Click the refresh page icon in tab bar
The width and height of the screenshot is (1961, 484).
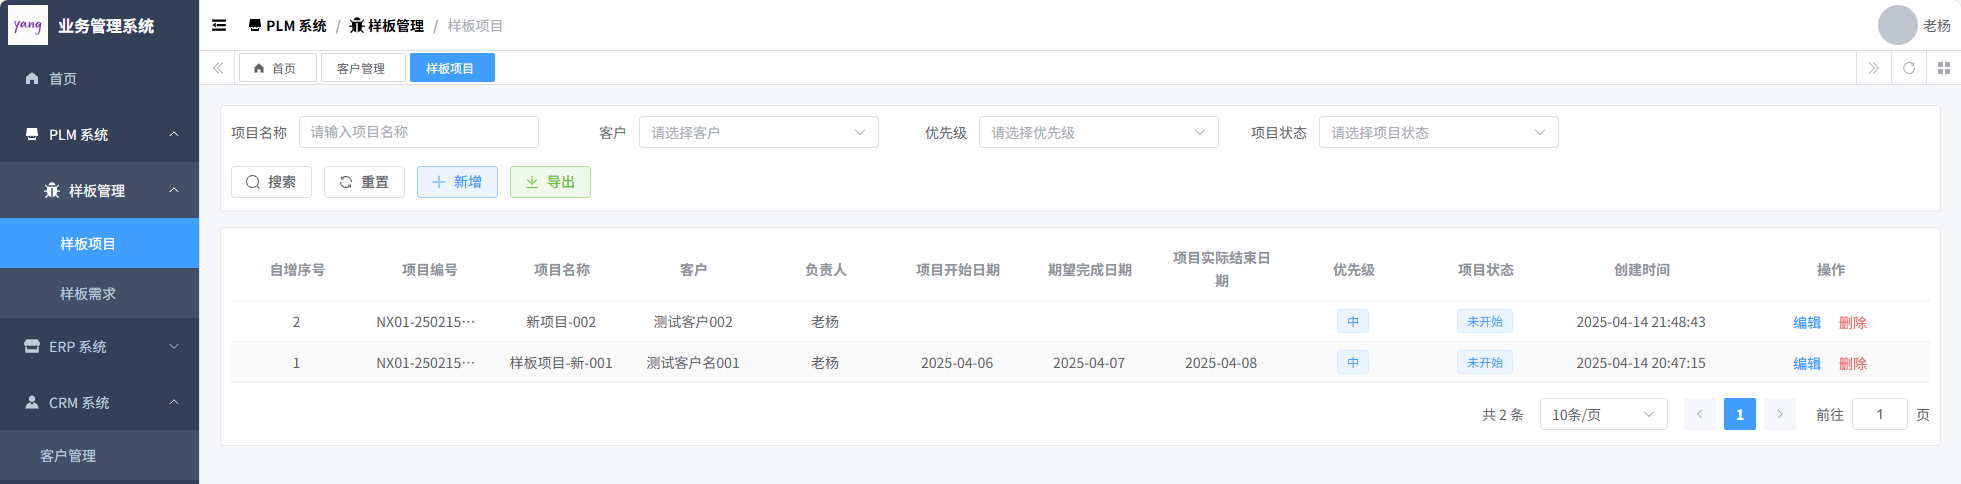(1908, 68)
